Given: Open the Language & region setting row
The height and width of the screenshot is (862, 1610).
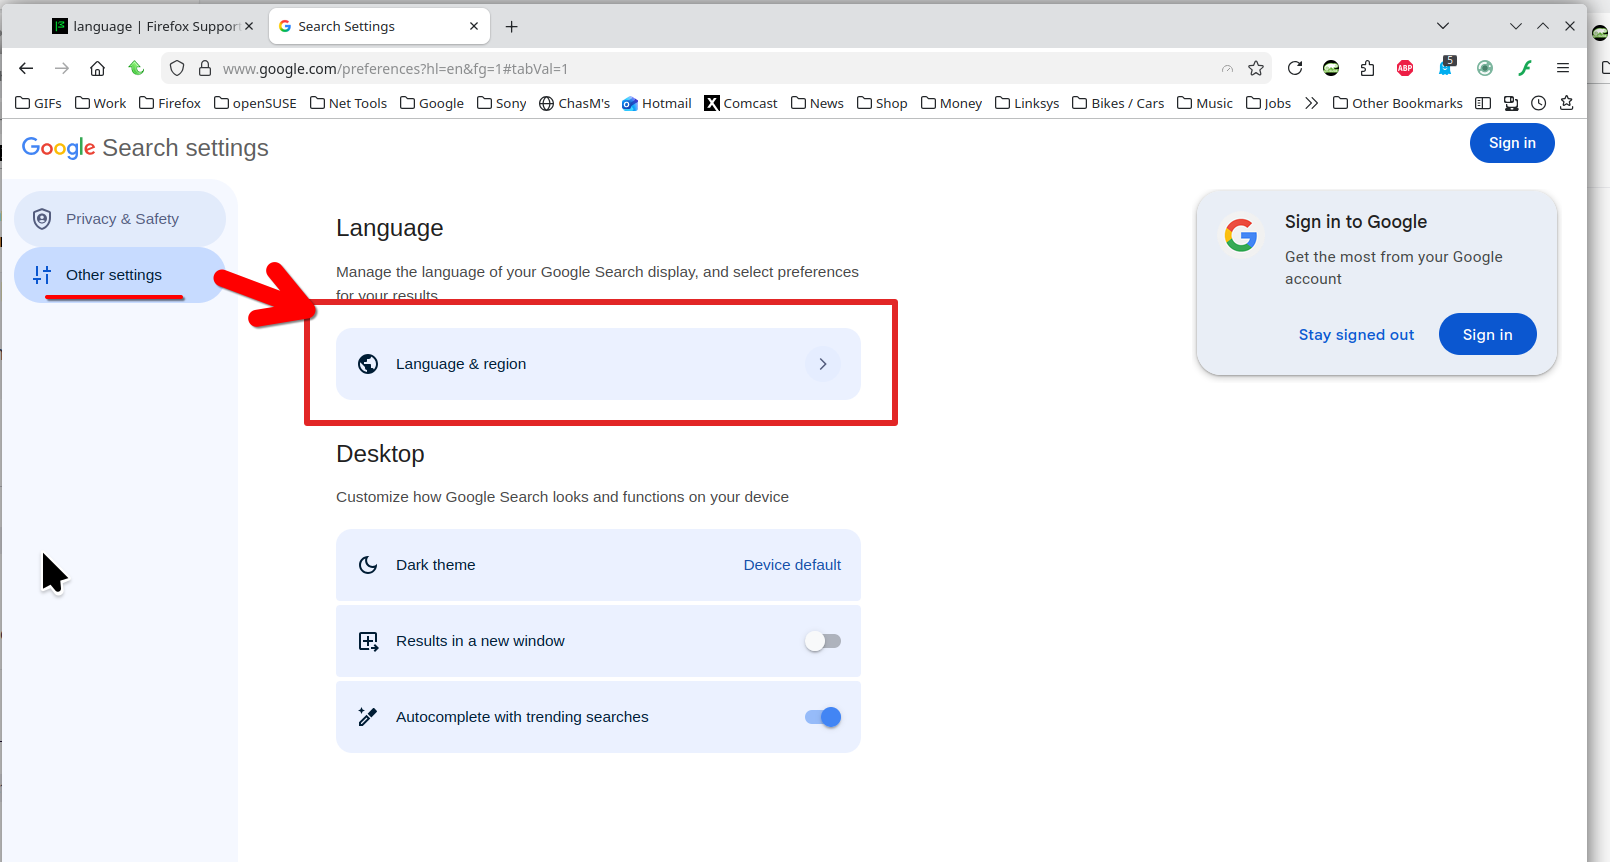Looking at the screenshot, I should [598, 364].
